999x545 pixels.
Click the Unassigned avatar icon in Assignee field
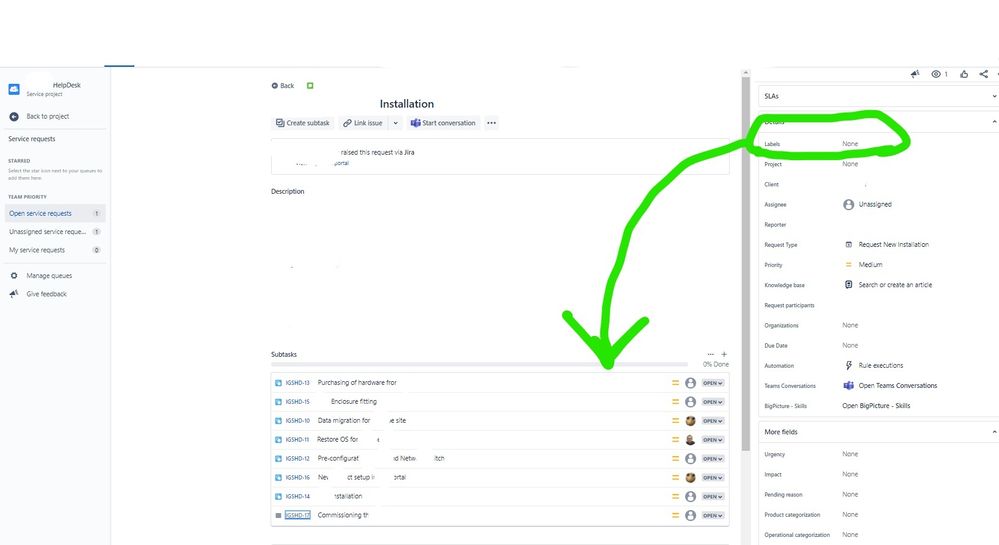(848, 205)
